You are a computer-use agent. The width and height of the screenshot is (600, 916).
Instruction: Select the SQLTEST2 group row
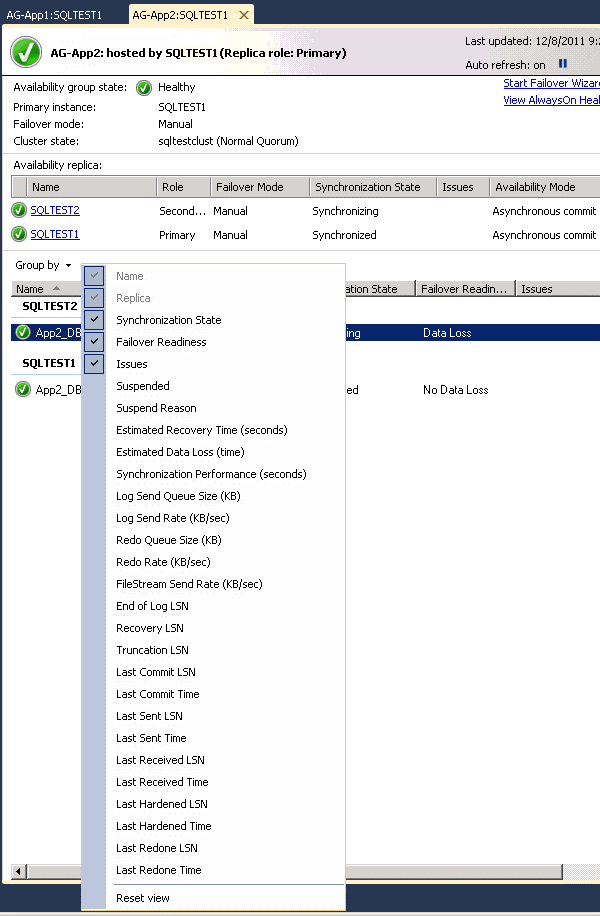click(50, 306)
